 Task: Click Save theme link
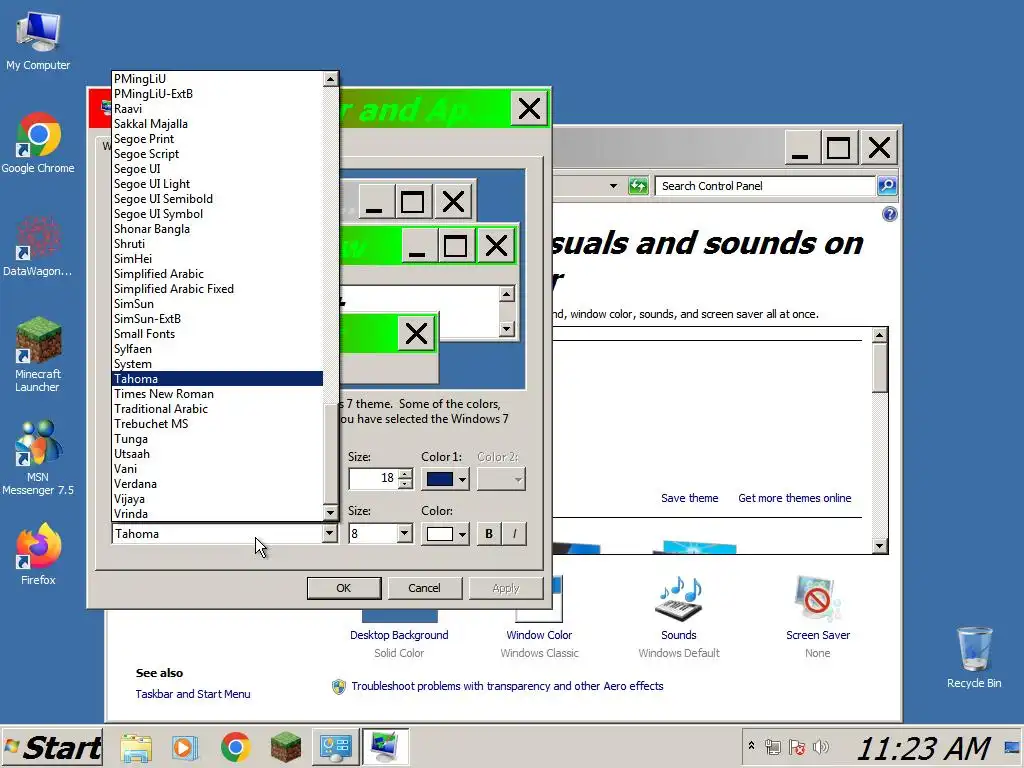[x=690, y=498]
